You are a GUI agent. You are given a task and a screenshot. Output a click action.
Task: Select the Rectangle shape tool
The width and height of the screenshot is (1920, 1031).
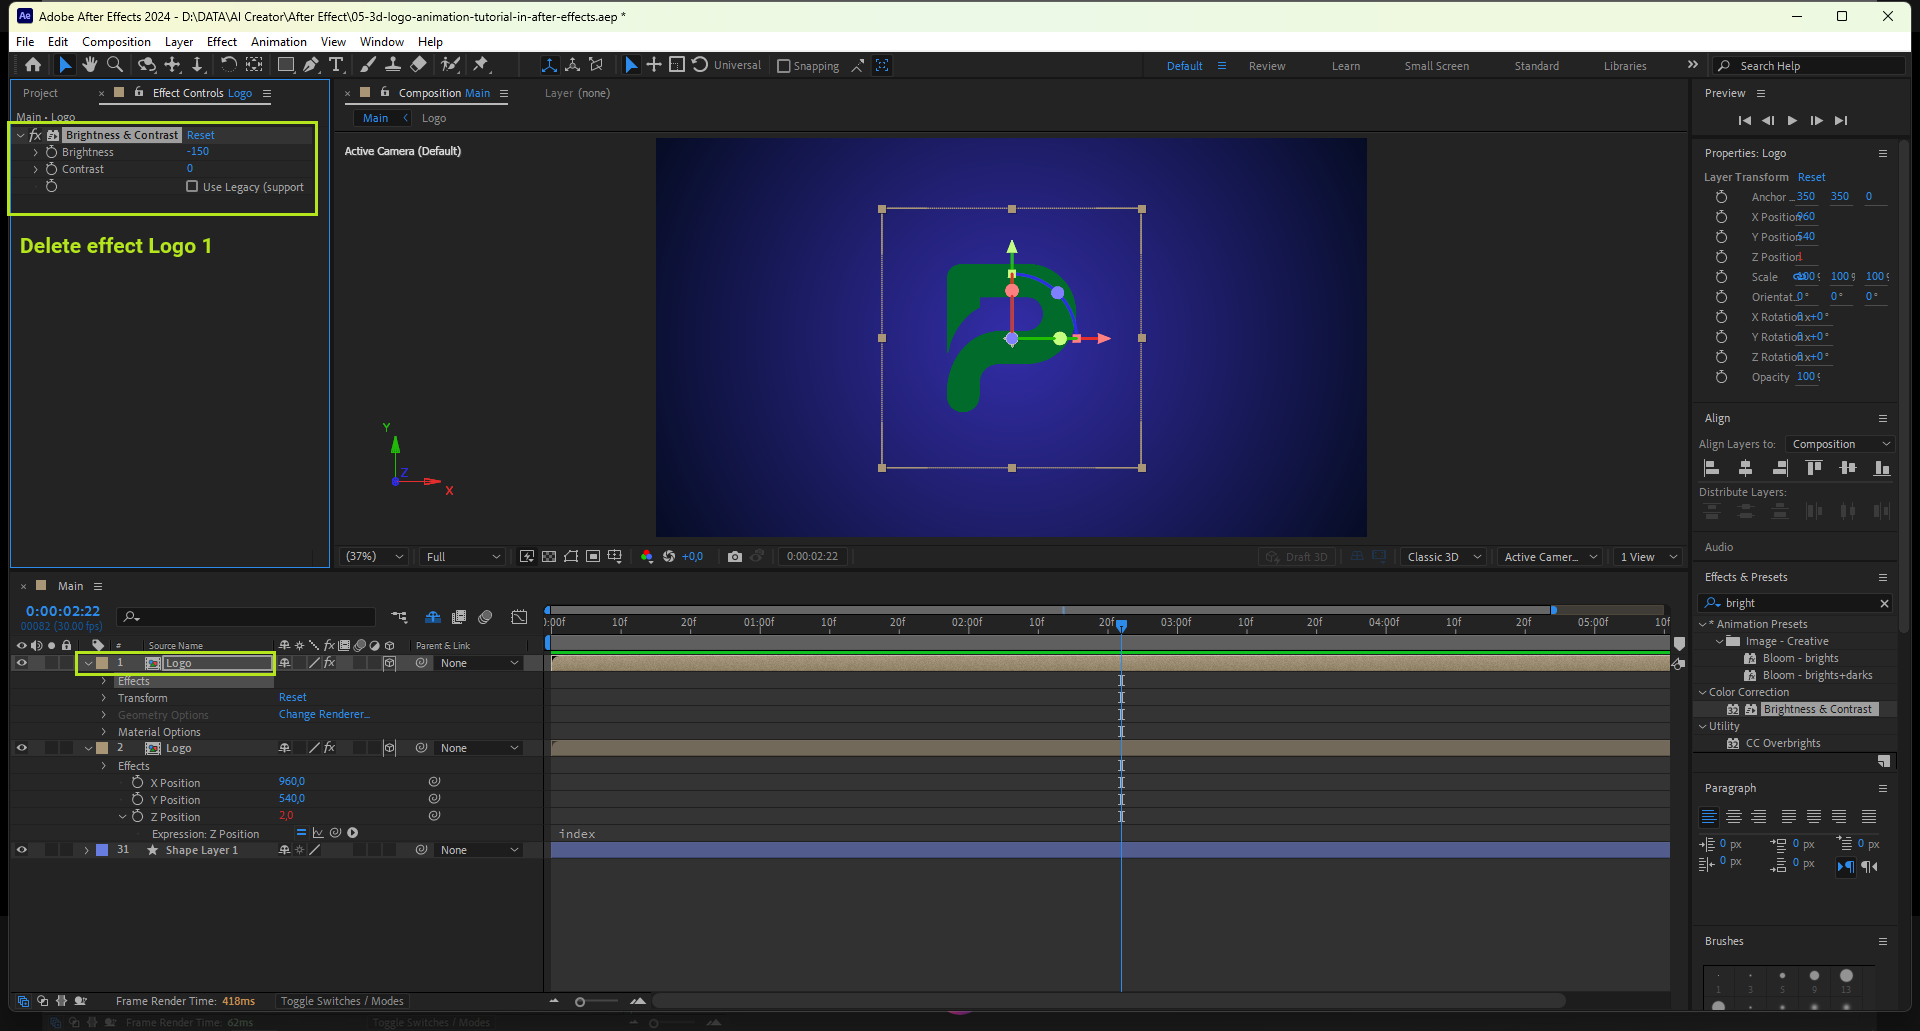coord(285,65)
